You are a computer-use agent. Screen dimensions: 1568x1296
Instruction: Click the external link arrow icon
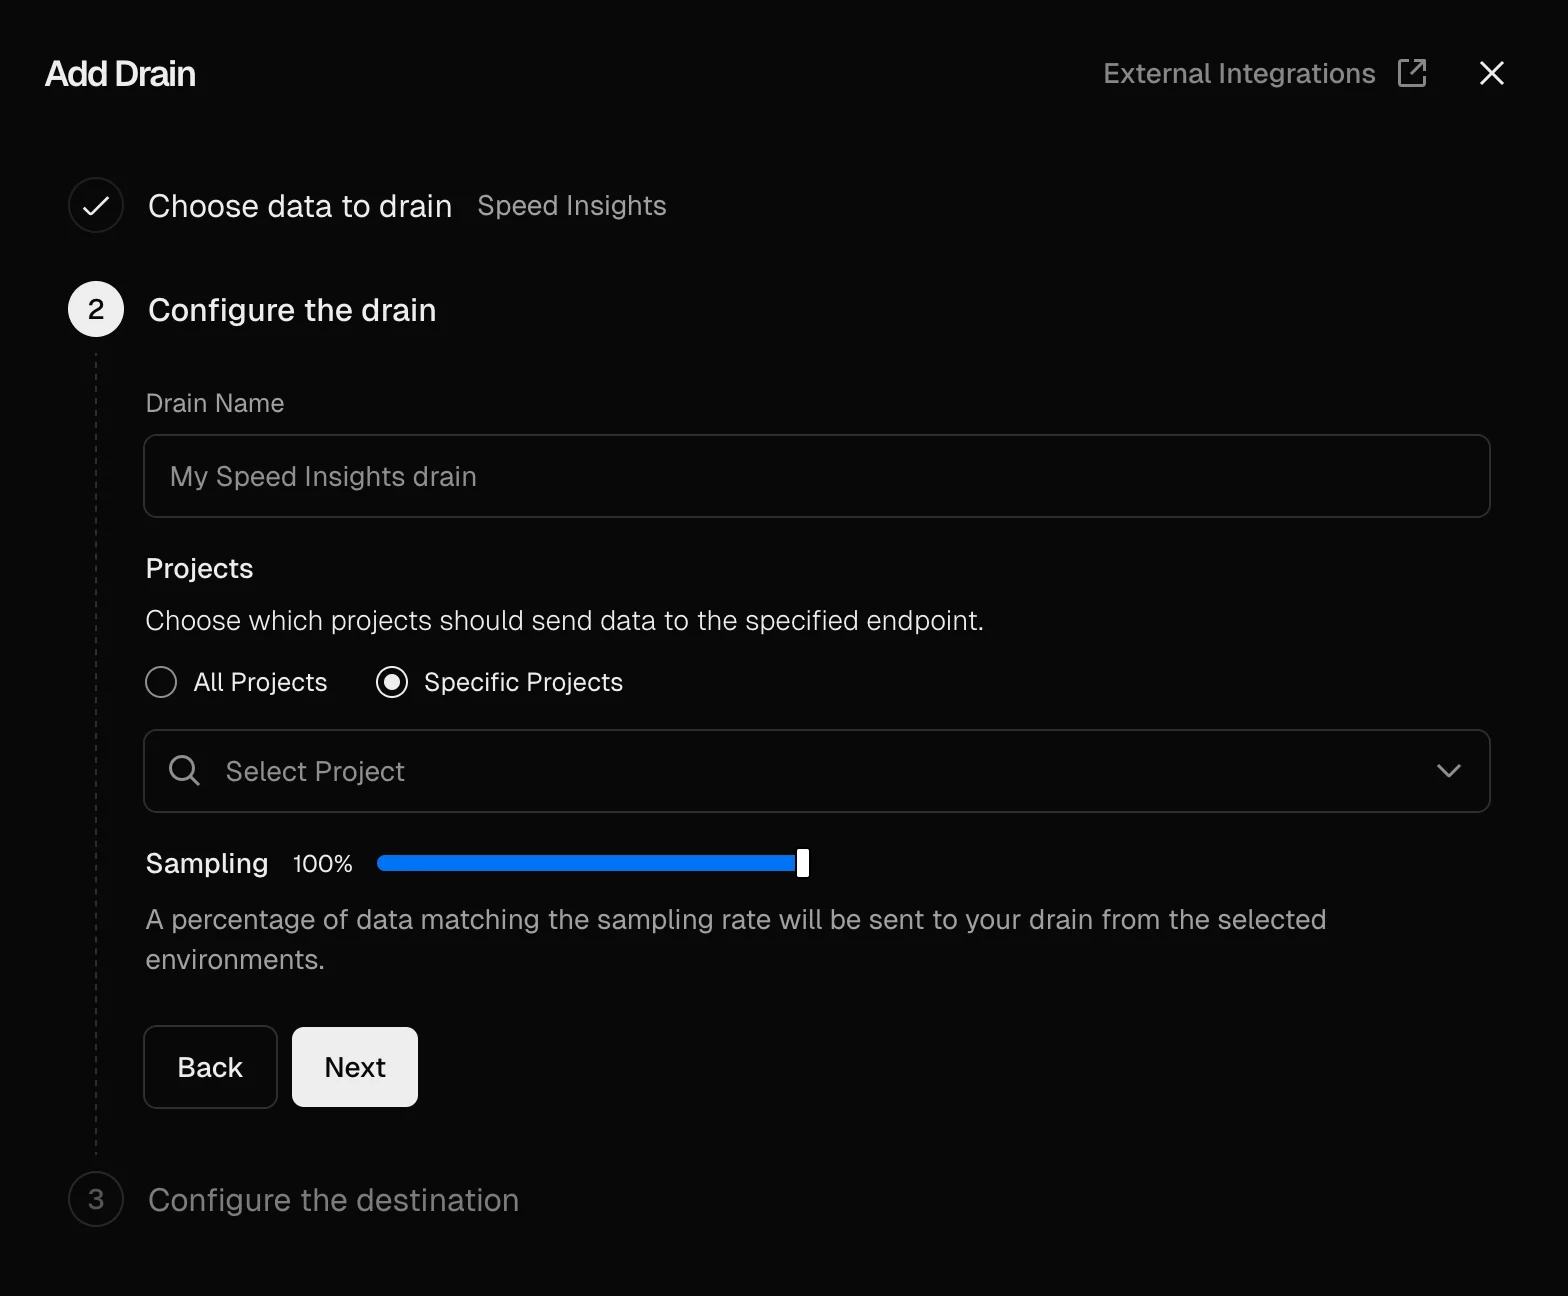pos(1412,73)
